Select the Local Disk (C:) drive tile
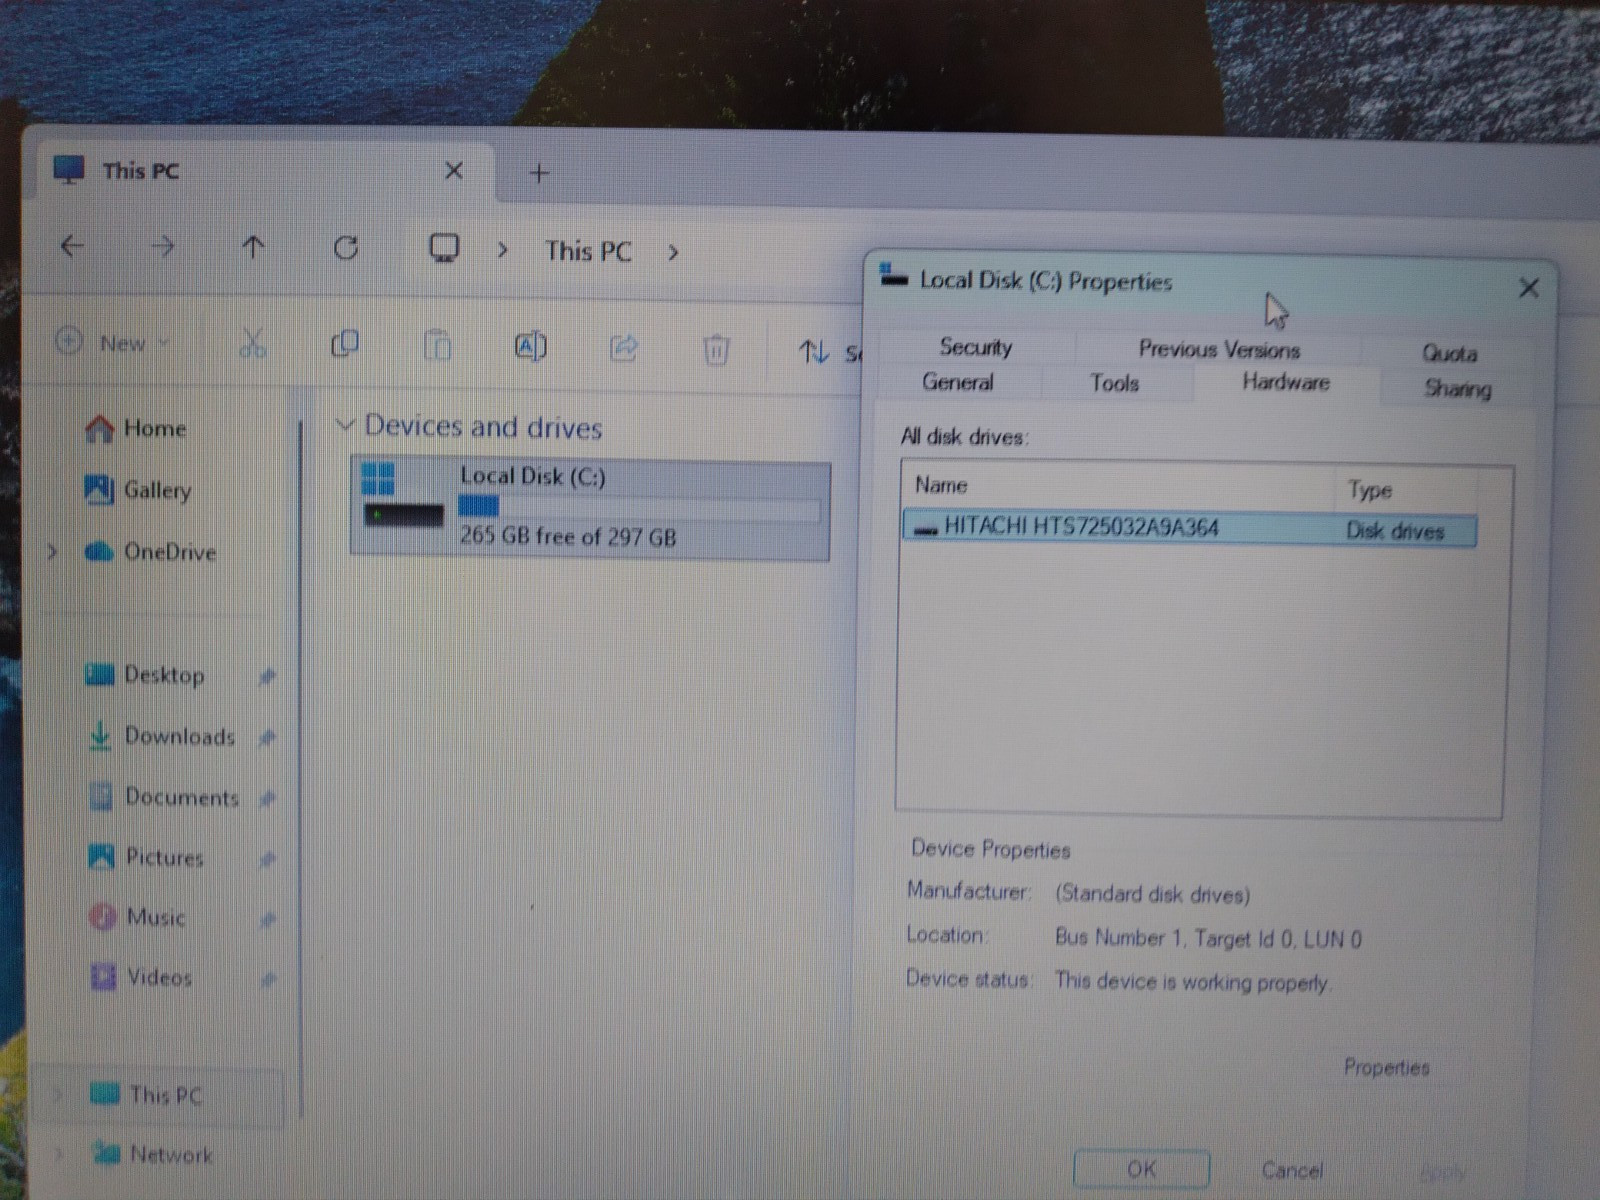The image size is (1600, 1200). click(x=590, y=508)
